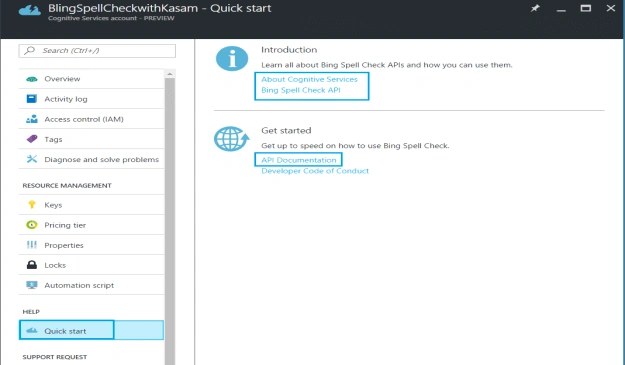625x365 pixels.
Task: Click the Diagnose and solve problems wrench icon
Action: click(x=32, y=159)
